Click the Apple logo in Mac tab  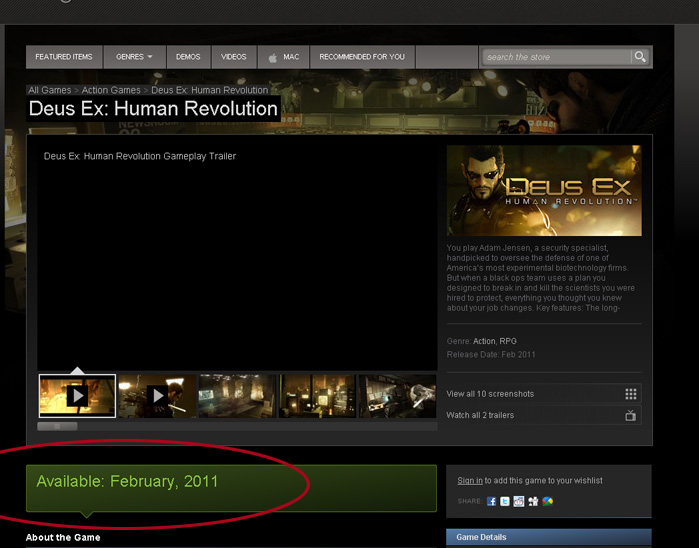pyautogui.click(x=273, y=58)
